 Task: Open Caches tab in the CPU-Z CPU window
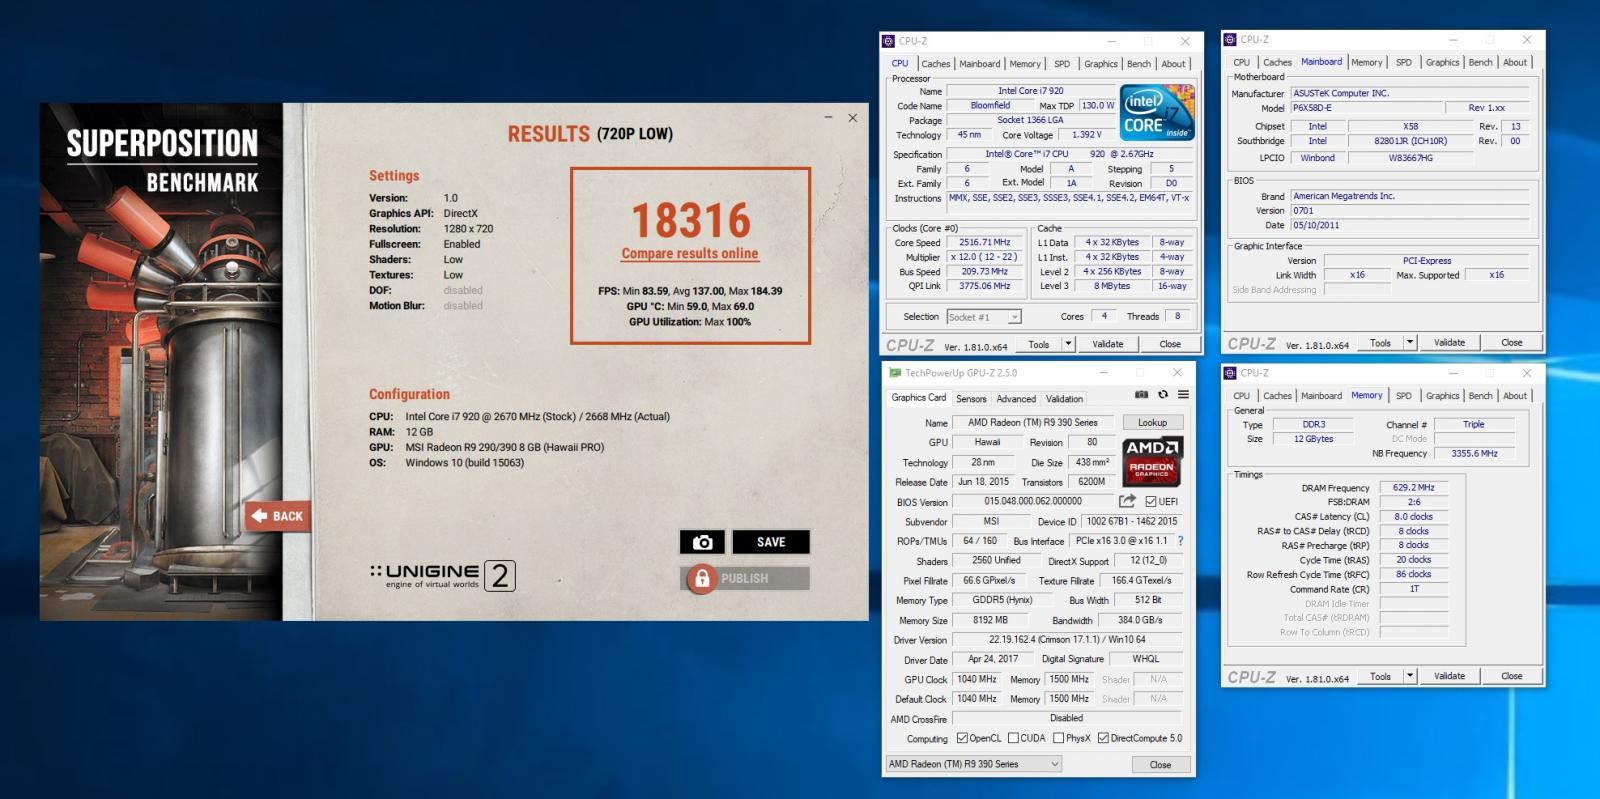click(936, 64)
